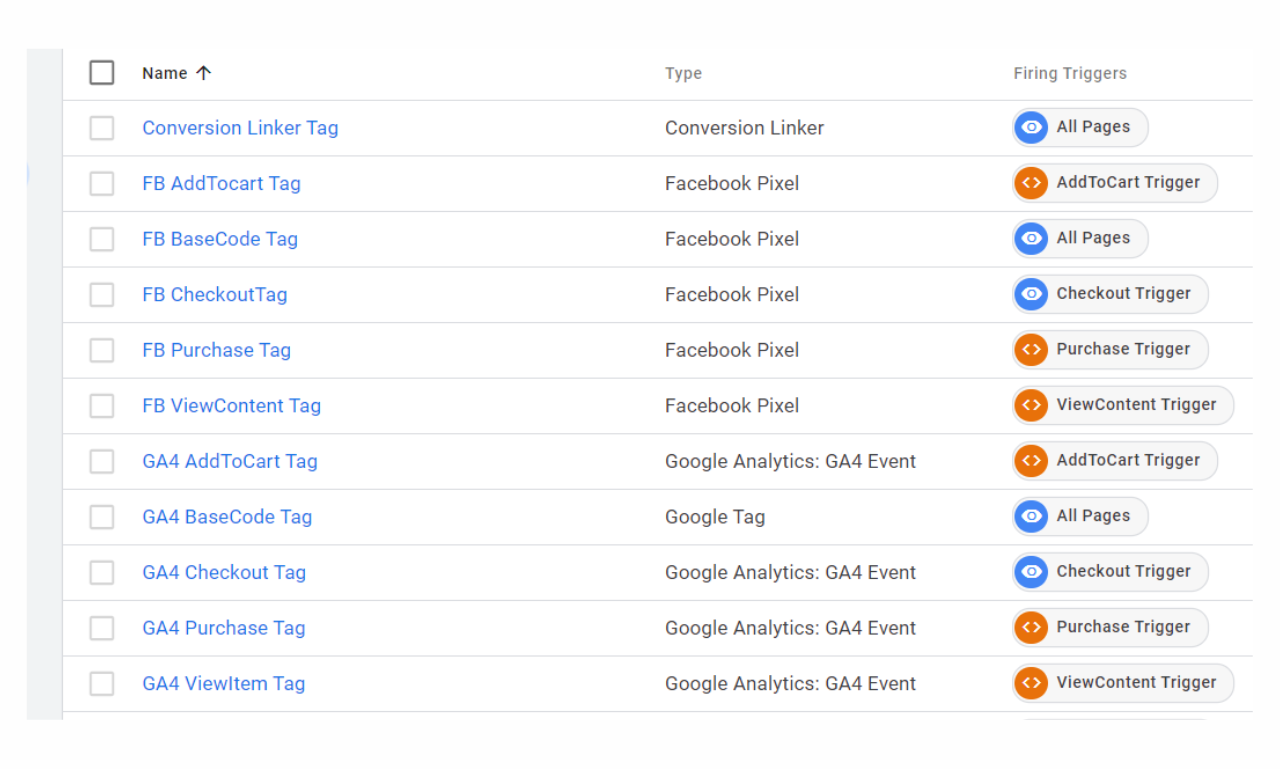
Task: Sort the tag list by Type column
Action: (683, 73)
